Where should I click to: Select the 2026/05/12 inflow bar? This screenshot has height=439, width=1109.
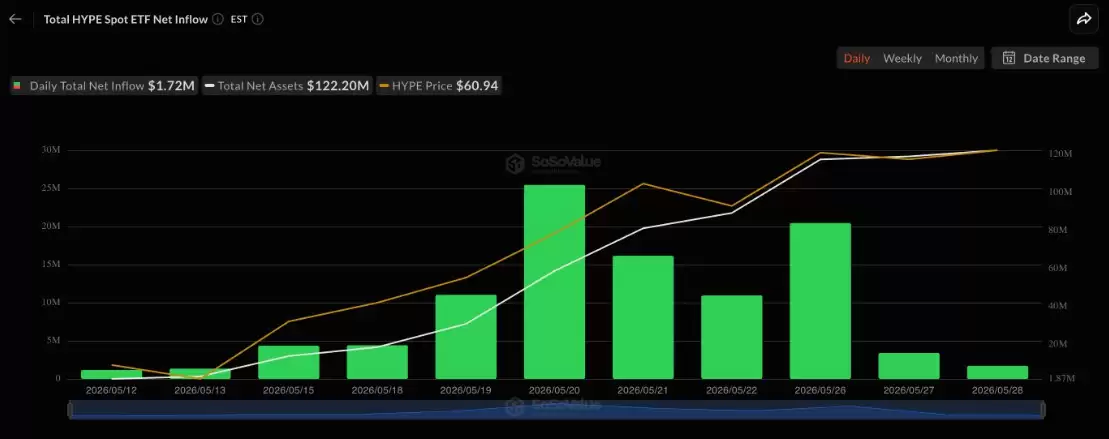point(111,375)
